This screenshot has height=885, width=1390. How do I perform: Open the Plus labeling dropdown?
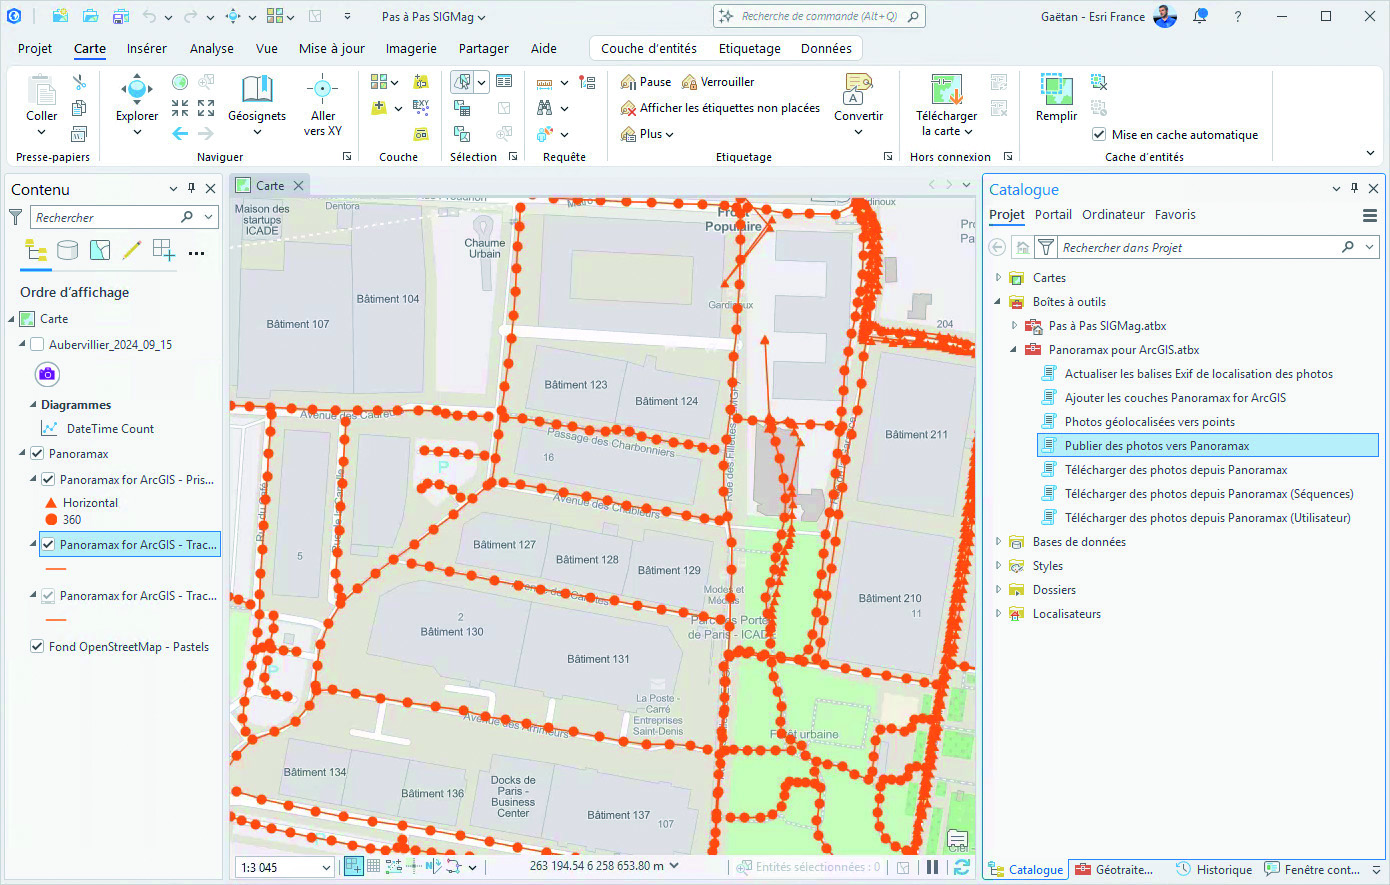tap(647, 133)
